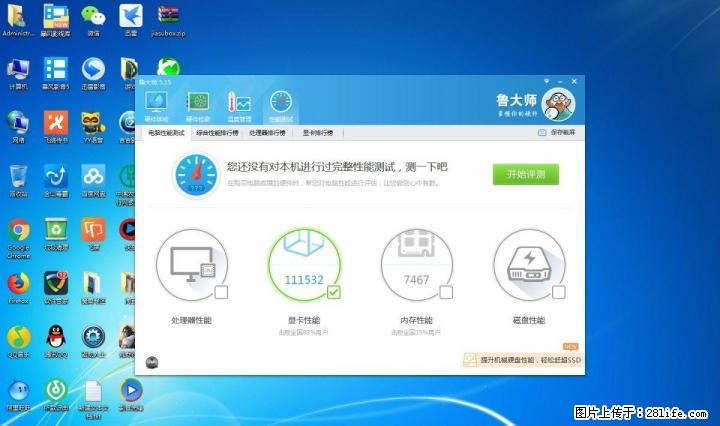The height and width of the screenshot is (426, 720).
Task: Click the 鲁大师 logo text
Action: (517, 100)
